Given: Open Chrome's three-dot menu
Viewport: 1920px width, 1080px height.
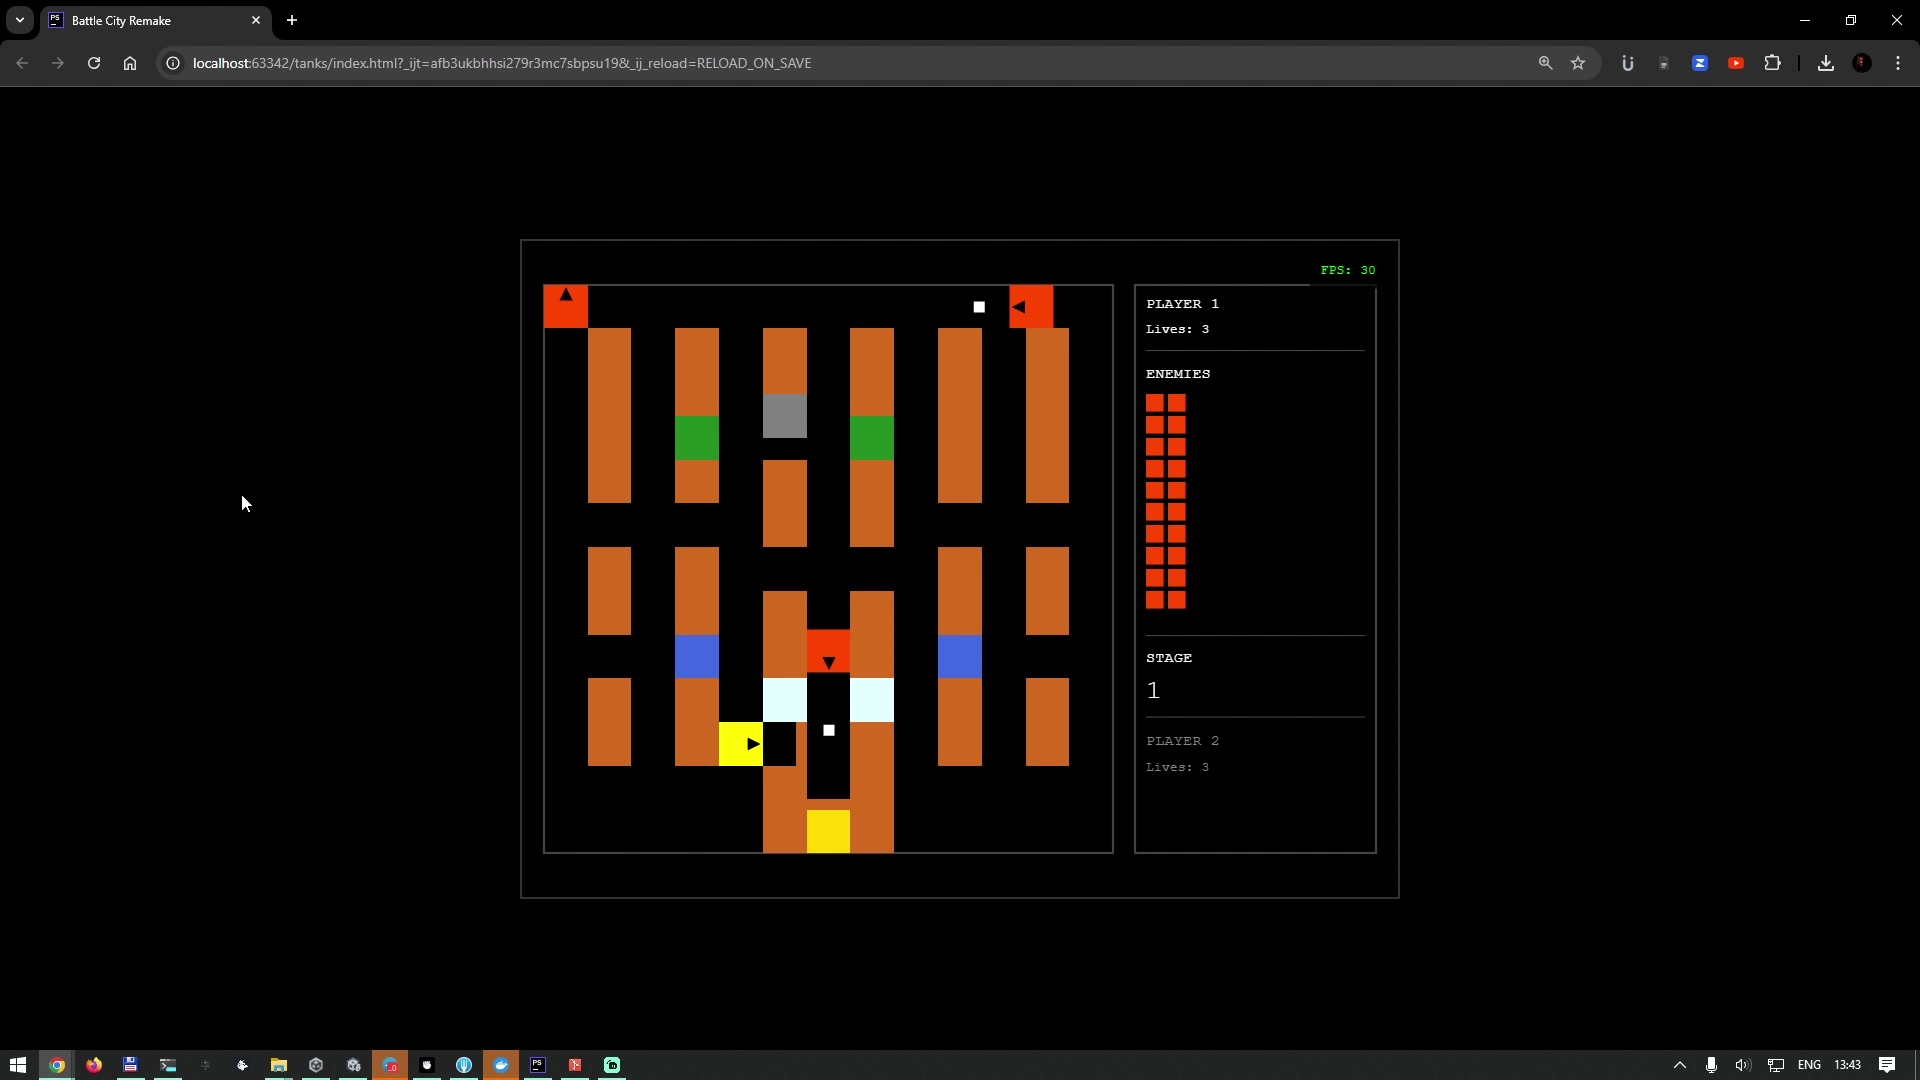Looking at the screenshot, I should tap(1898, 62).
